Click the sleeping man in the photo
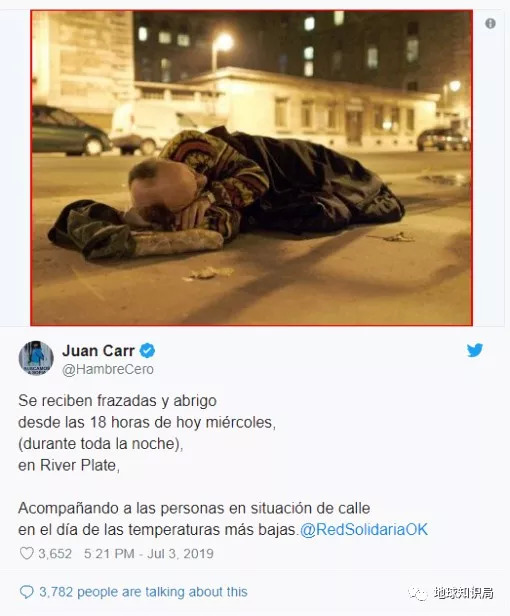Viewport: 510px width, 616px height. click(x=226, y=189)
